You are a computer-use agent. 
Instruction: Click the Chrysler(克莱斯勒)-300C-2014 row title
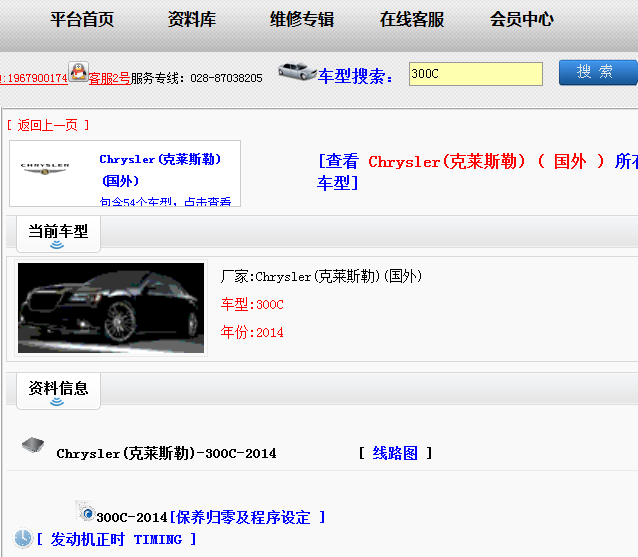tap(166, 453)
